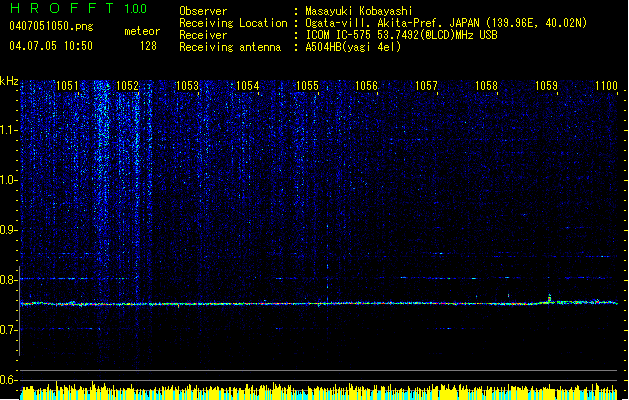Image resolution: width=629 pixels, height=400 pixels.
Task: Click the 0.9 kHz axis label
Action: (9, 230)
